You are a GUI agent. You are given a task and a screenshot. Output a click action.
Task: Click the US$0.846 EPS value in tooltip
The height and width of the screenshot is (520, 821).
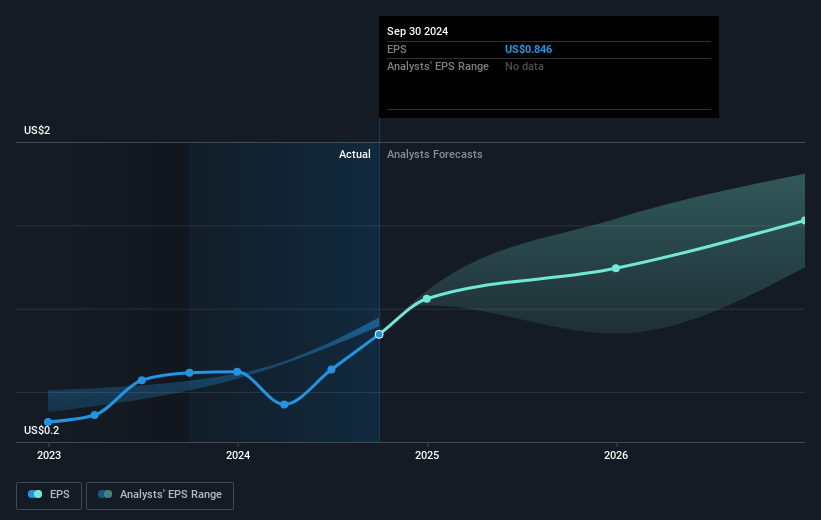[528, 49]
